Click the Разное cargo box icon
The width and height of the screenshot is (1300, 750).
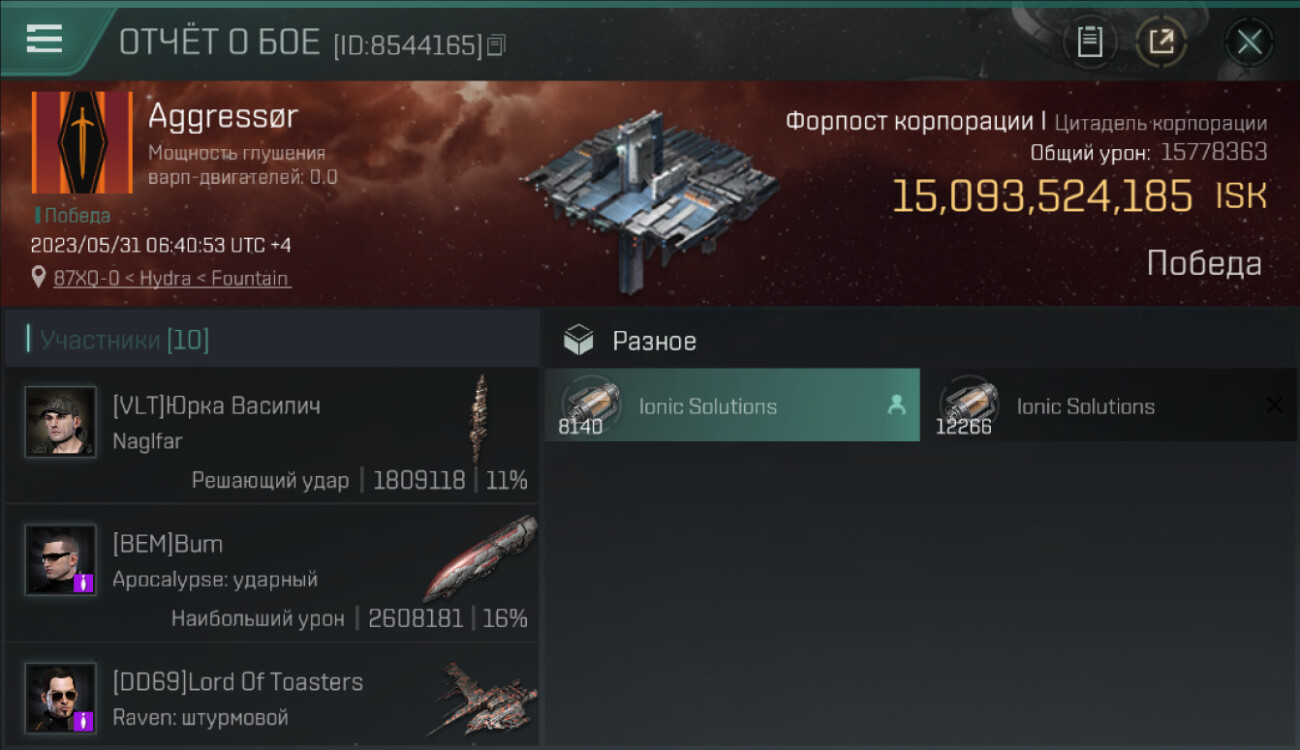coord(578,341)
